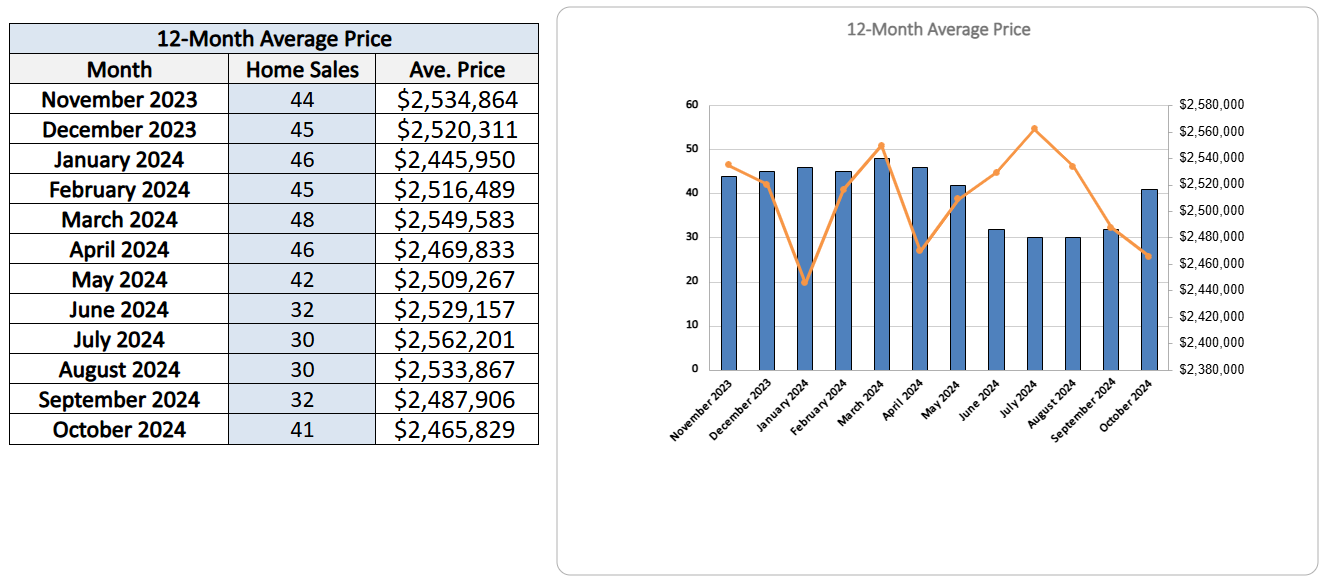Click the July 2024 bar in chart
This screenshot has height=580, width=1326.
tap(1034, 303)
